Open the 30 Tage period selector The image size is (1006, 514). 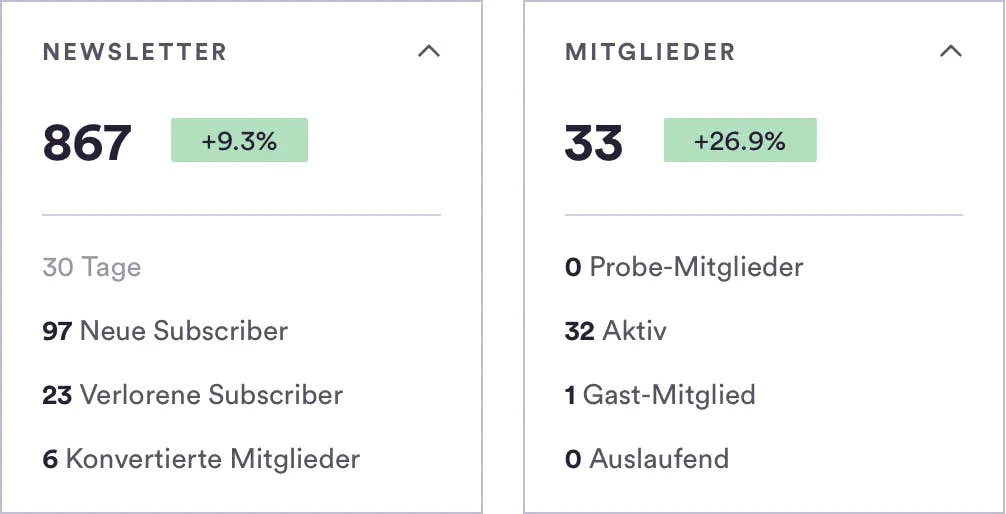click(92, 267)
